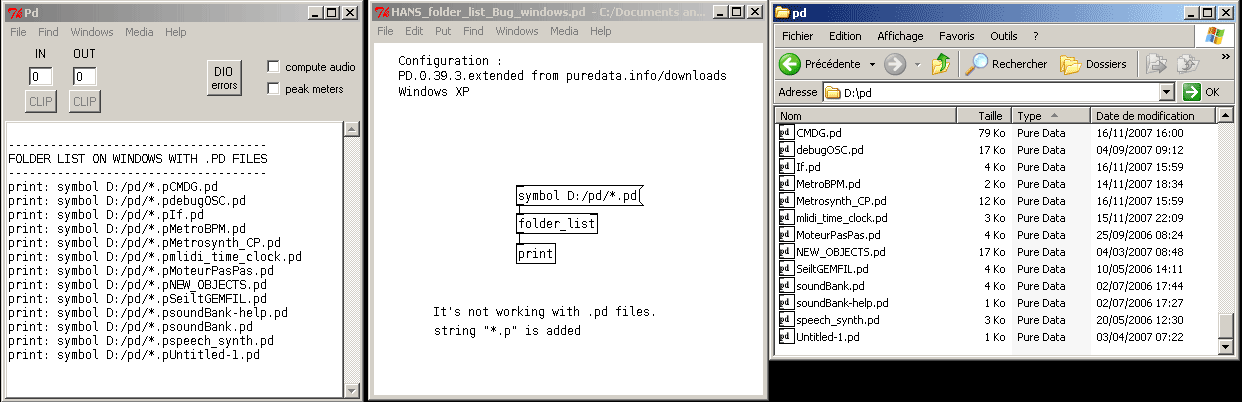
Task: Click the symbol D:/pd/*.pd message box
Action: click(579, 195)
